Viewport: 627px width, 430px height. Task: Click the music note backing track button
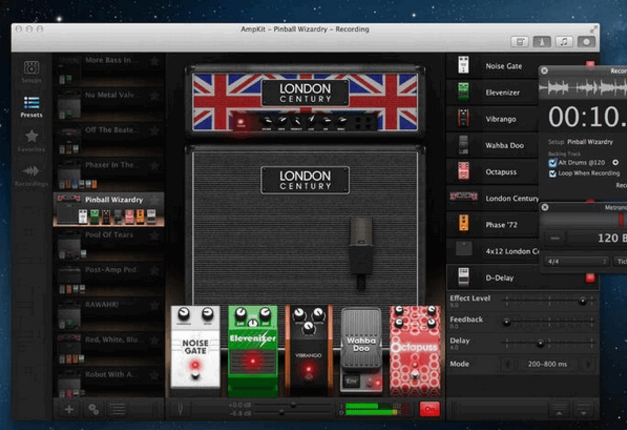click(564, 42)
